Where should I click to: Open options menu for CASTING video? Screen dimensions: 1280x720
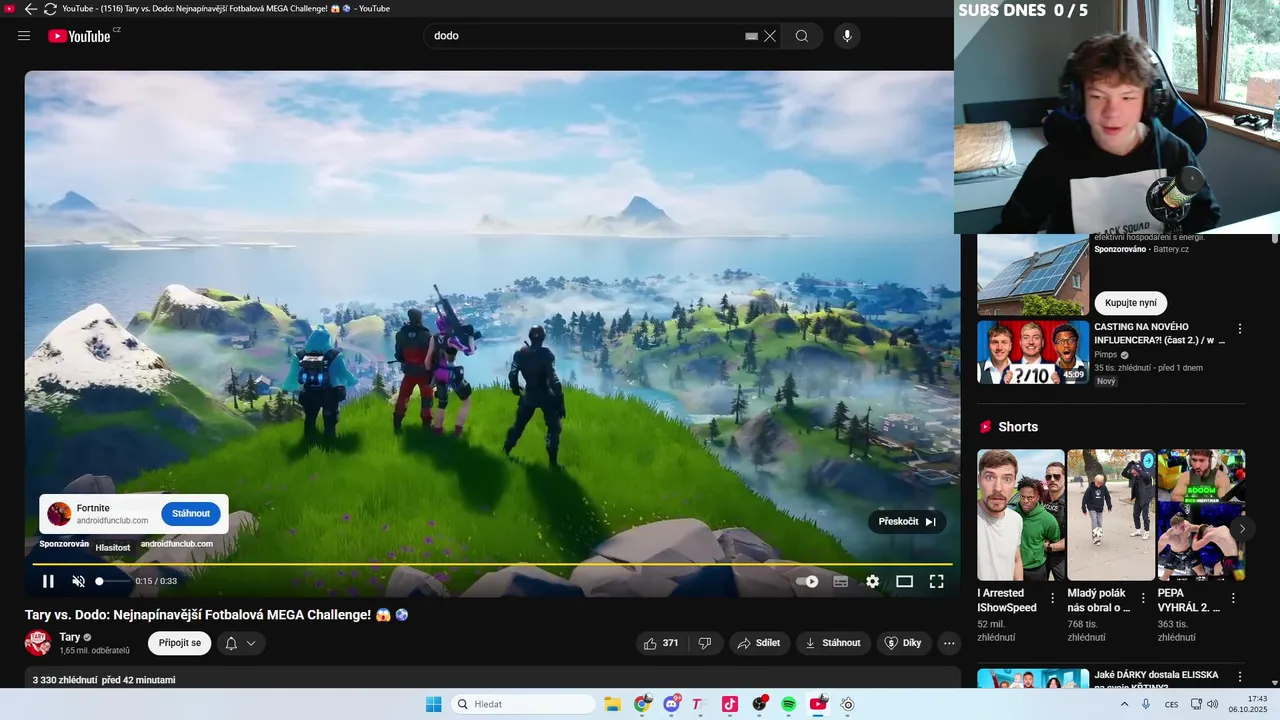click(x=1240, y=329)
